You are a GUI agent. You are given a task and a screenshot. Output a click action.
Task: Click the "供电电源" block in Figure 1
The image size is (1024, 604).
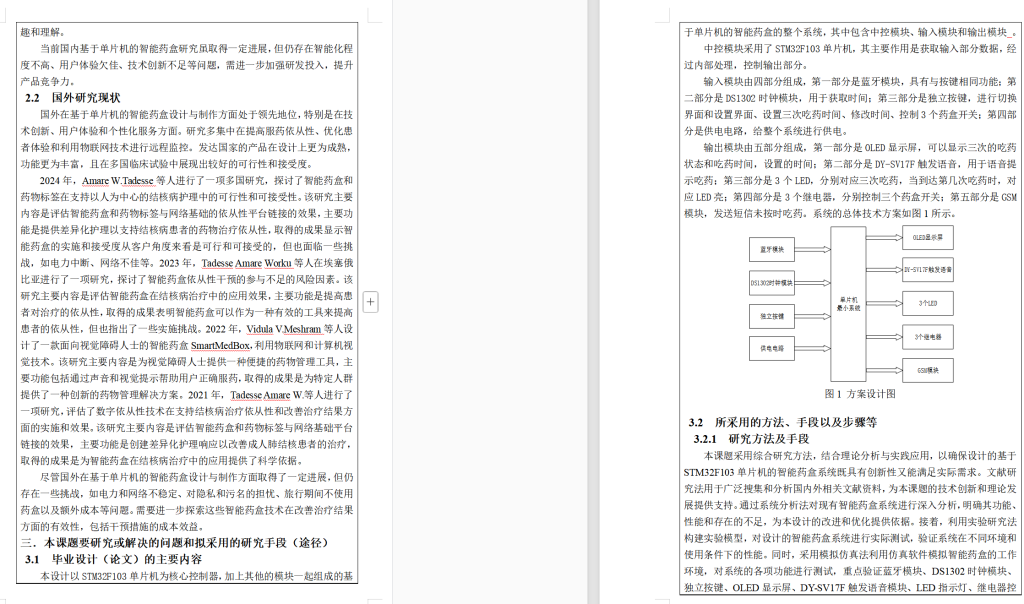772,348
